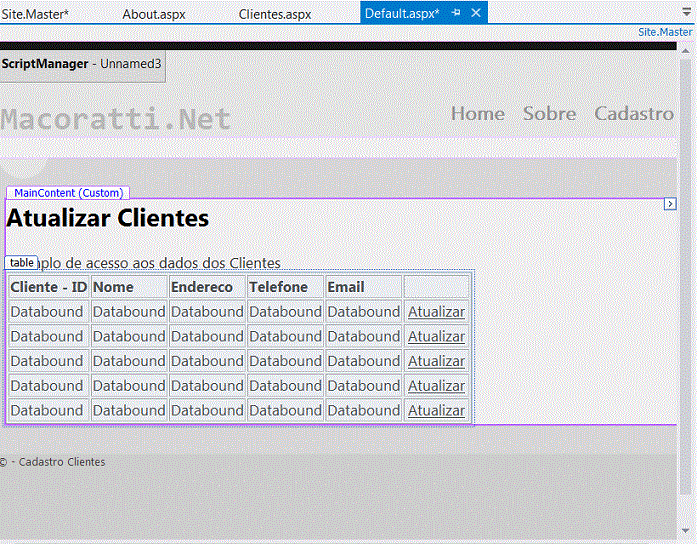697x544 pixels.
Task: Click the Site.Master master page link
Action: coord(665,32)
